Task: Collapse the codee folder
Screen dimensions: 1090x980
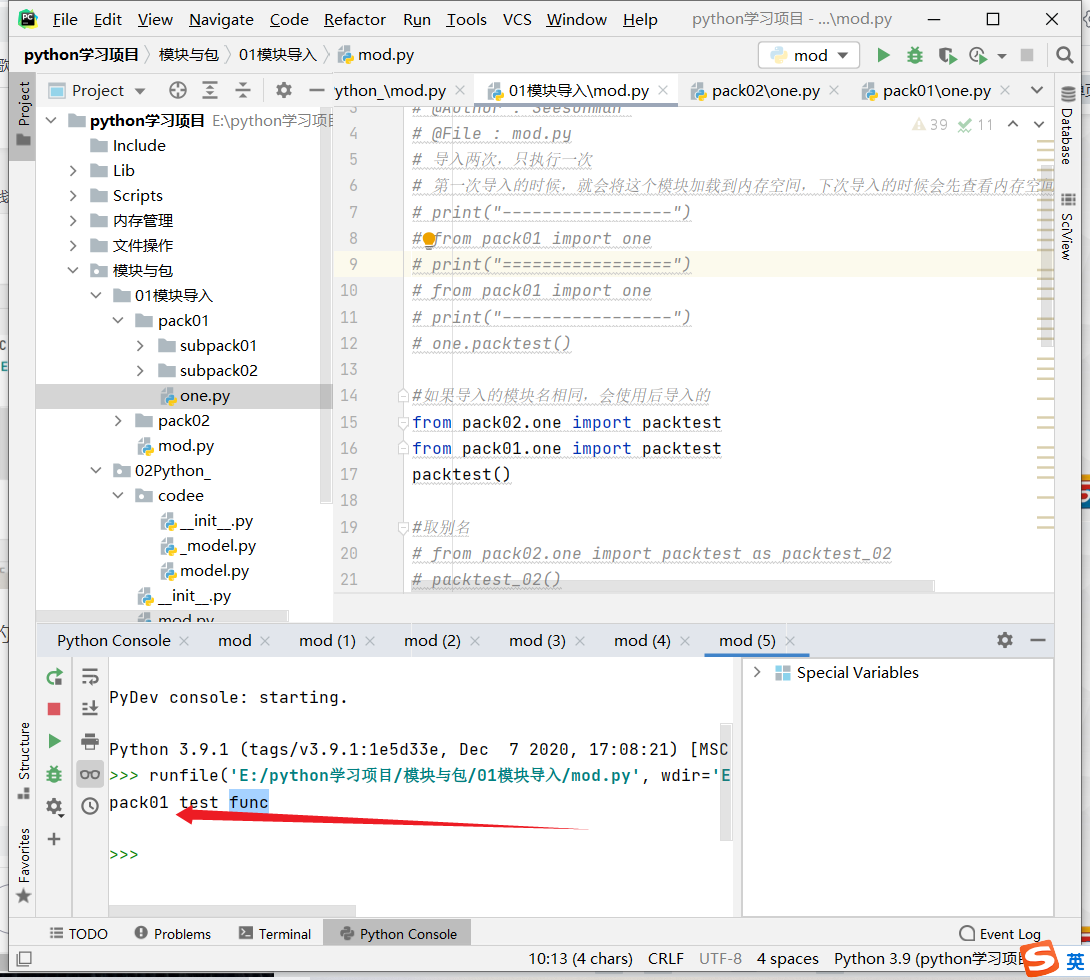Action: pos(117,496)
